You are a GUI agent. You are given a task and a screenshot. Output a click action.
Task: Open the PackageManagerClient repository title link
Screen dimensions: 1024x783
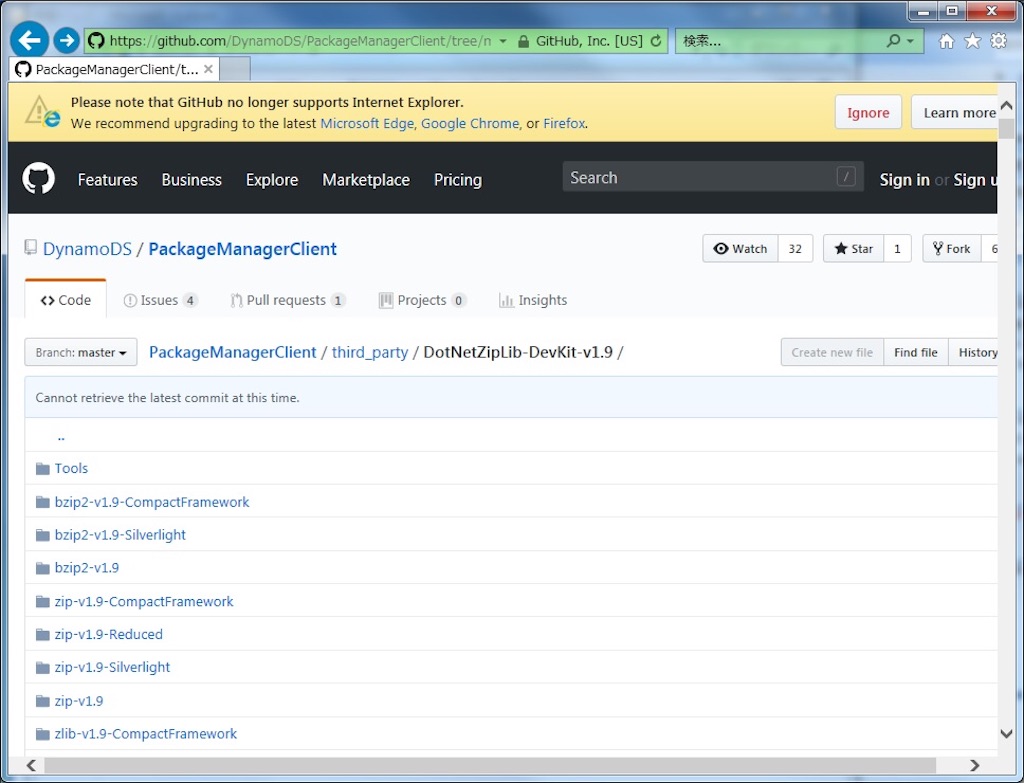pyautogui.click(x=242, y=249)
